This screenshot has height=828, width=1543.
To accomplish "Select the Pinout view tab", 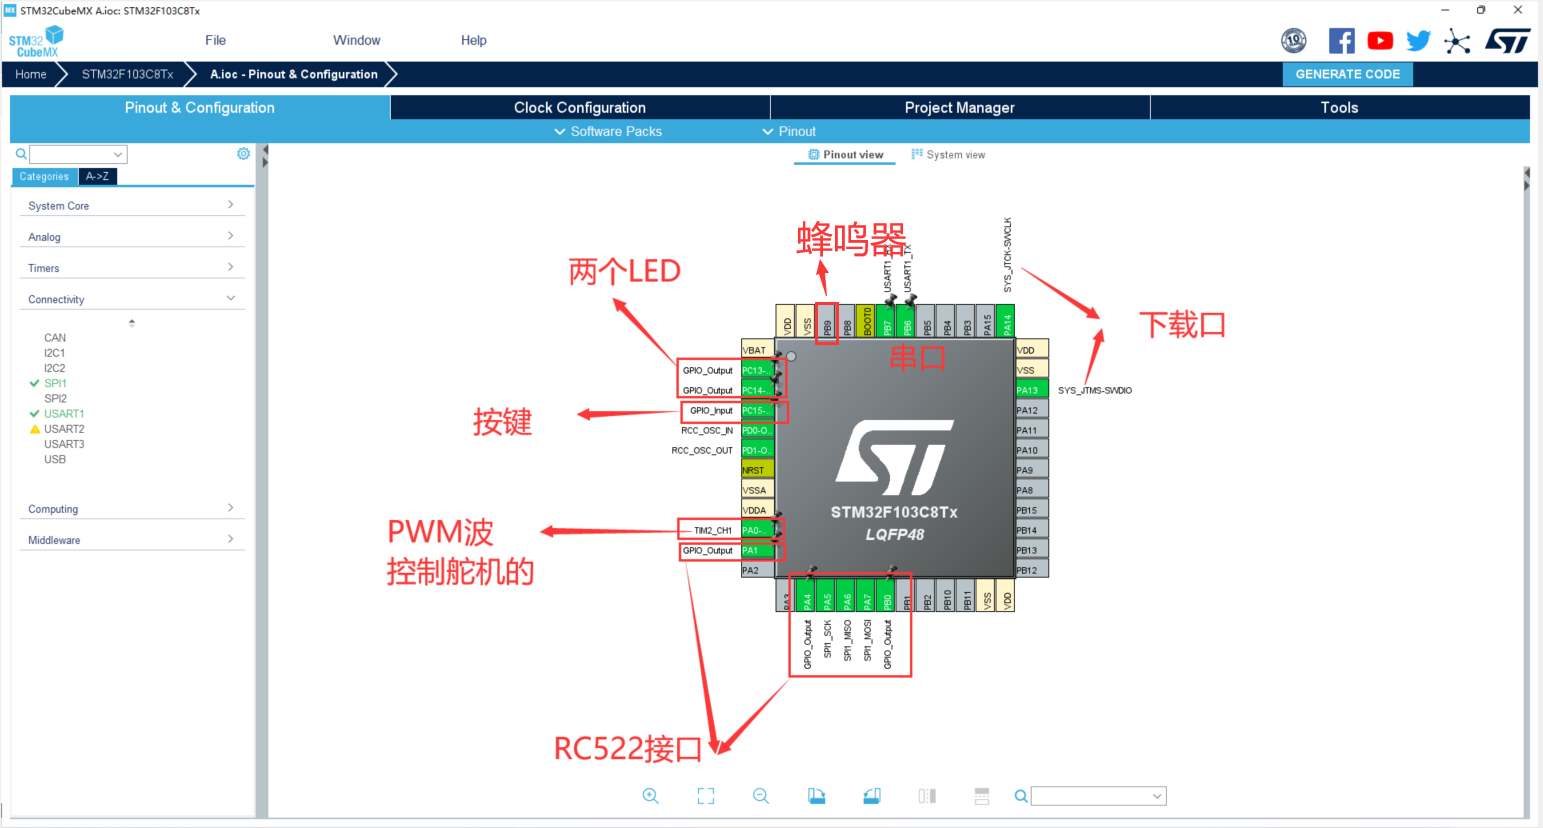I will [845, 155].
